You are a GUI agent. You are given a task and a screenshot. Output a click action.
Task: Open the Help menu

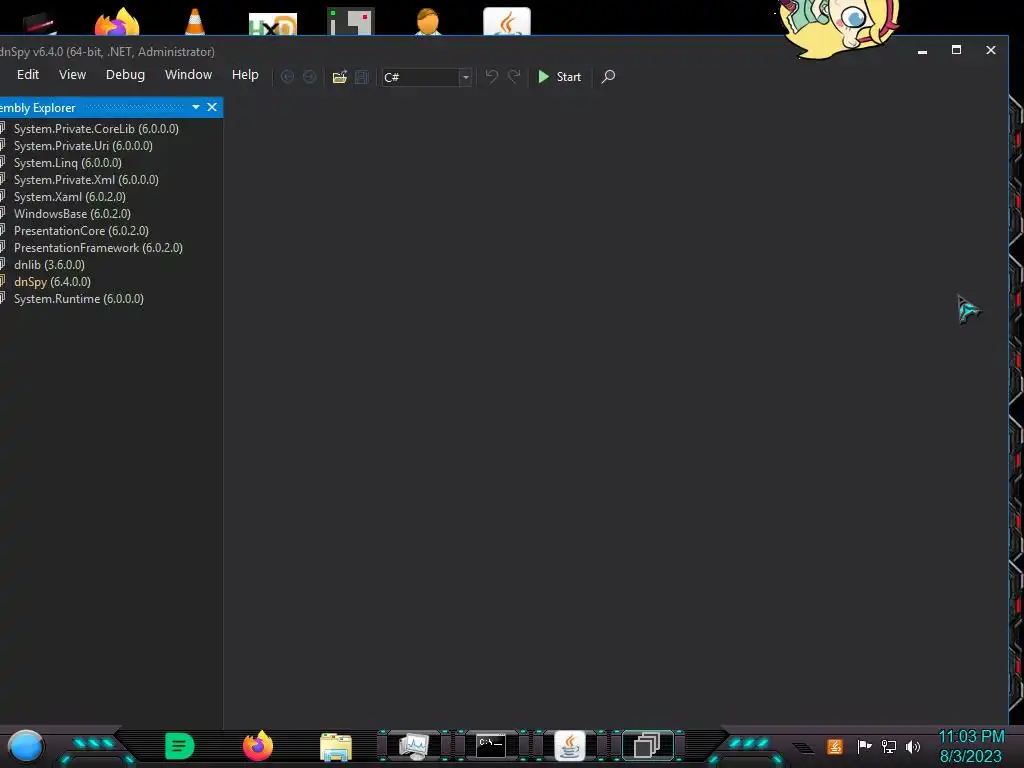[x=245, y=75]
